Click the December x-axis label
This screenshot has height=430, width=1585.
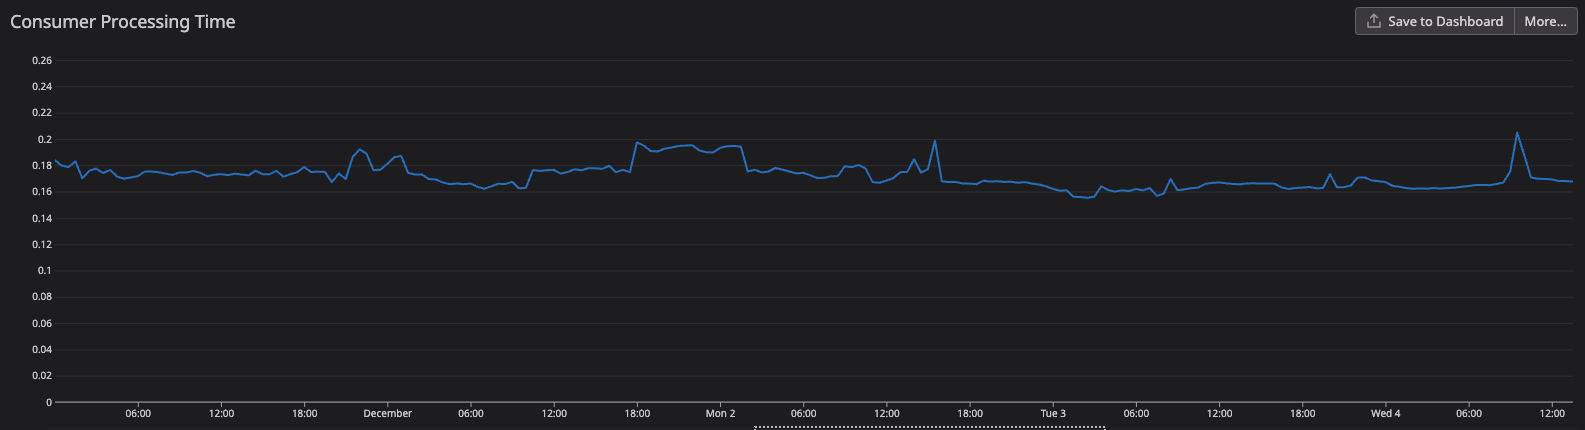[x=387, y=414]
